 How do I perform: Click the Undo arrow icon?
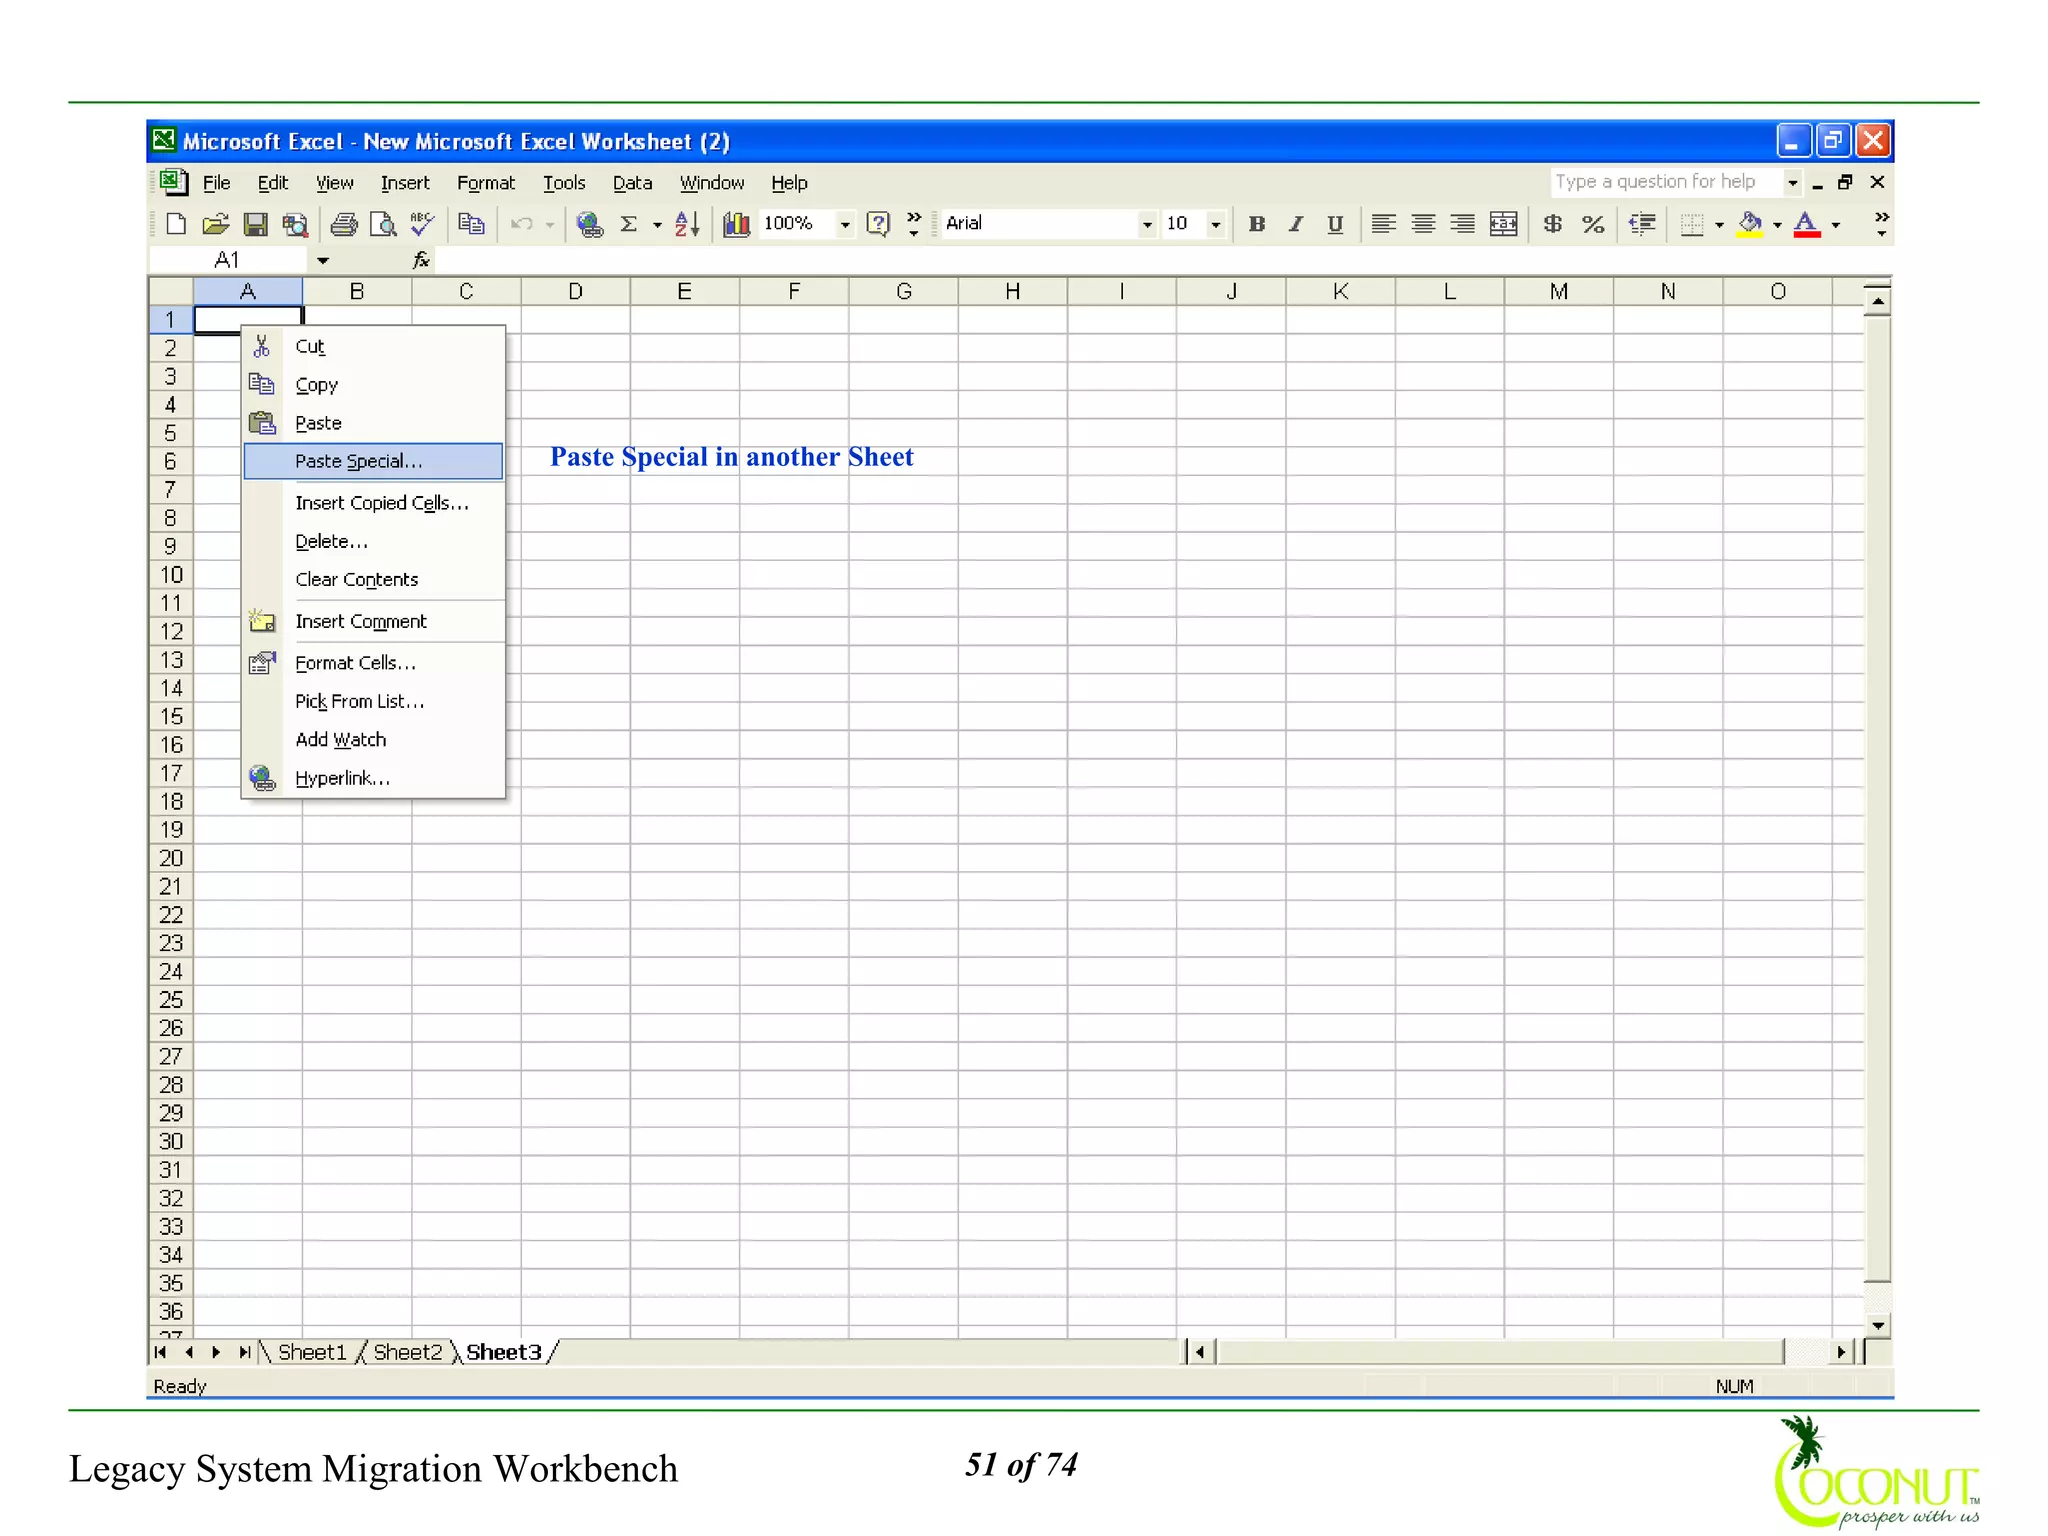pyautogui.click(x=521, y=224)
